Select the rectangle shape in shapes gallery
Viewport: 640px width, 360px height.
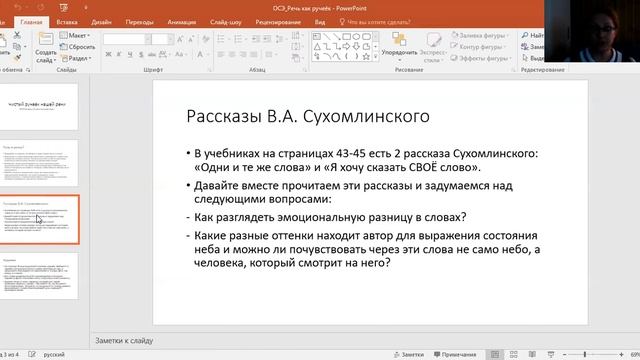pos(346,37)
